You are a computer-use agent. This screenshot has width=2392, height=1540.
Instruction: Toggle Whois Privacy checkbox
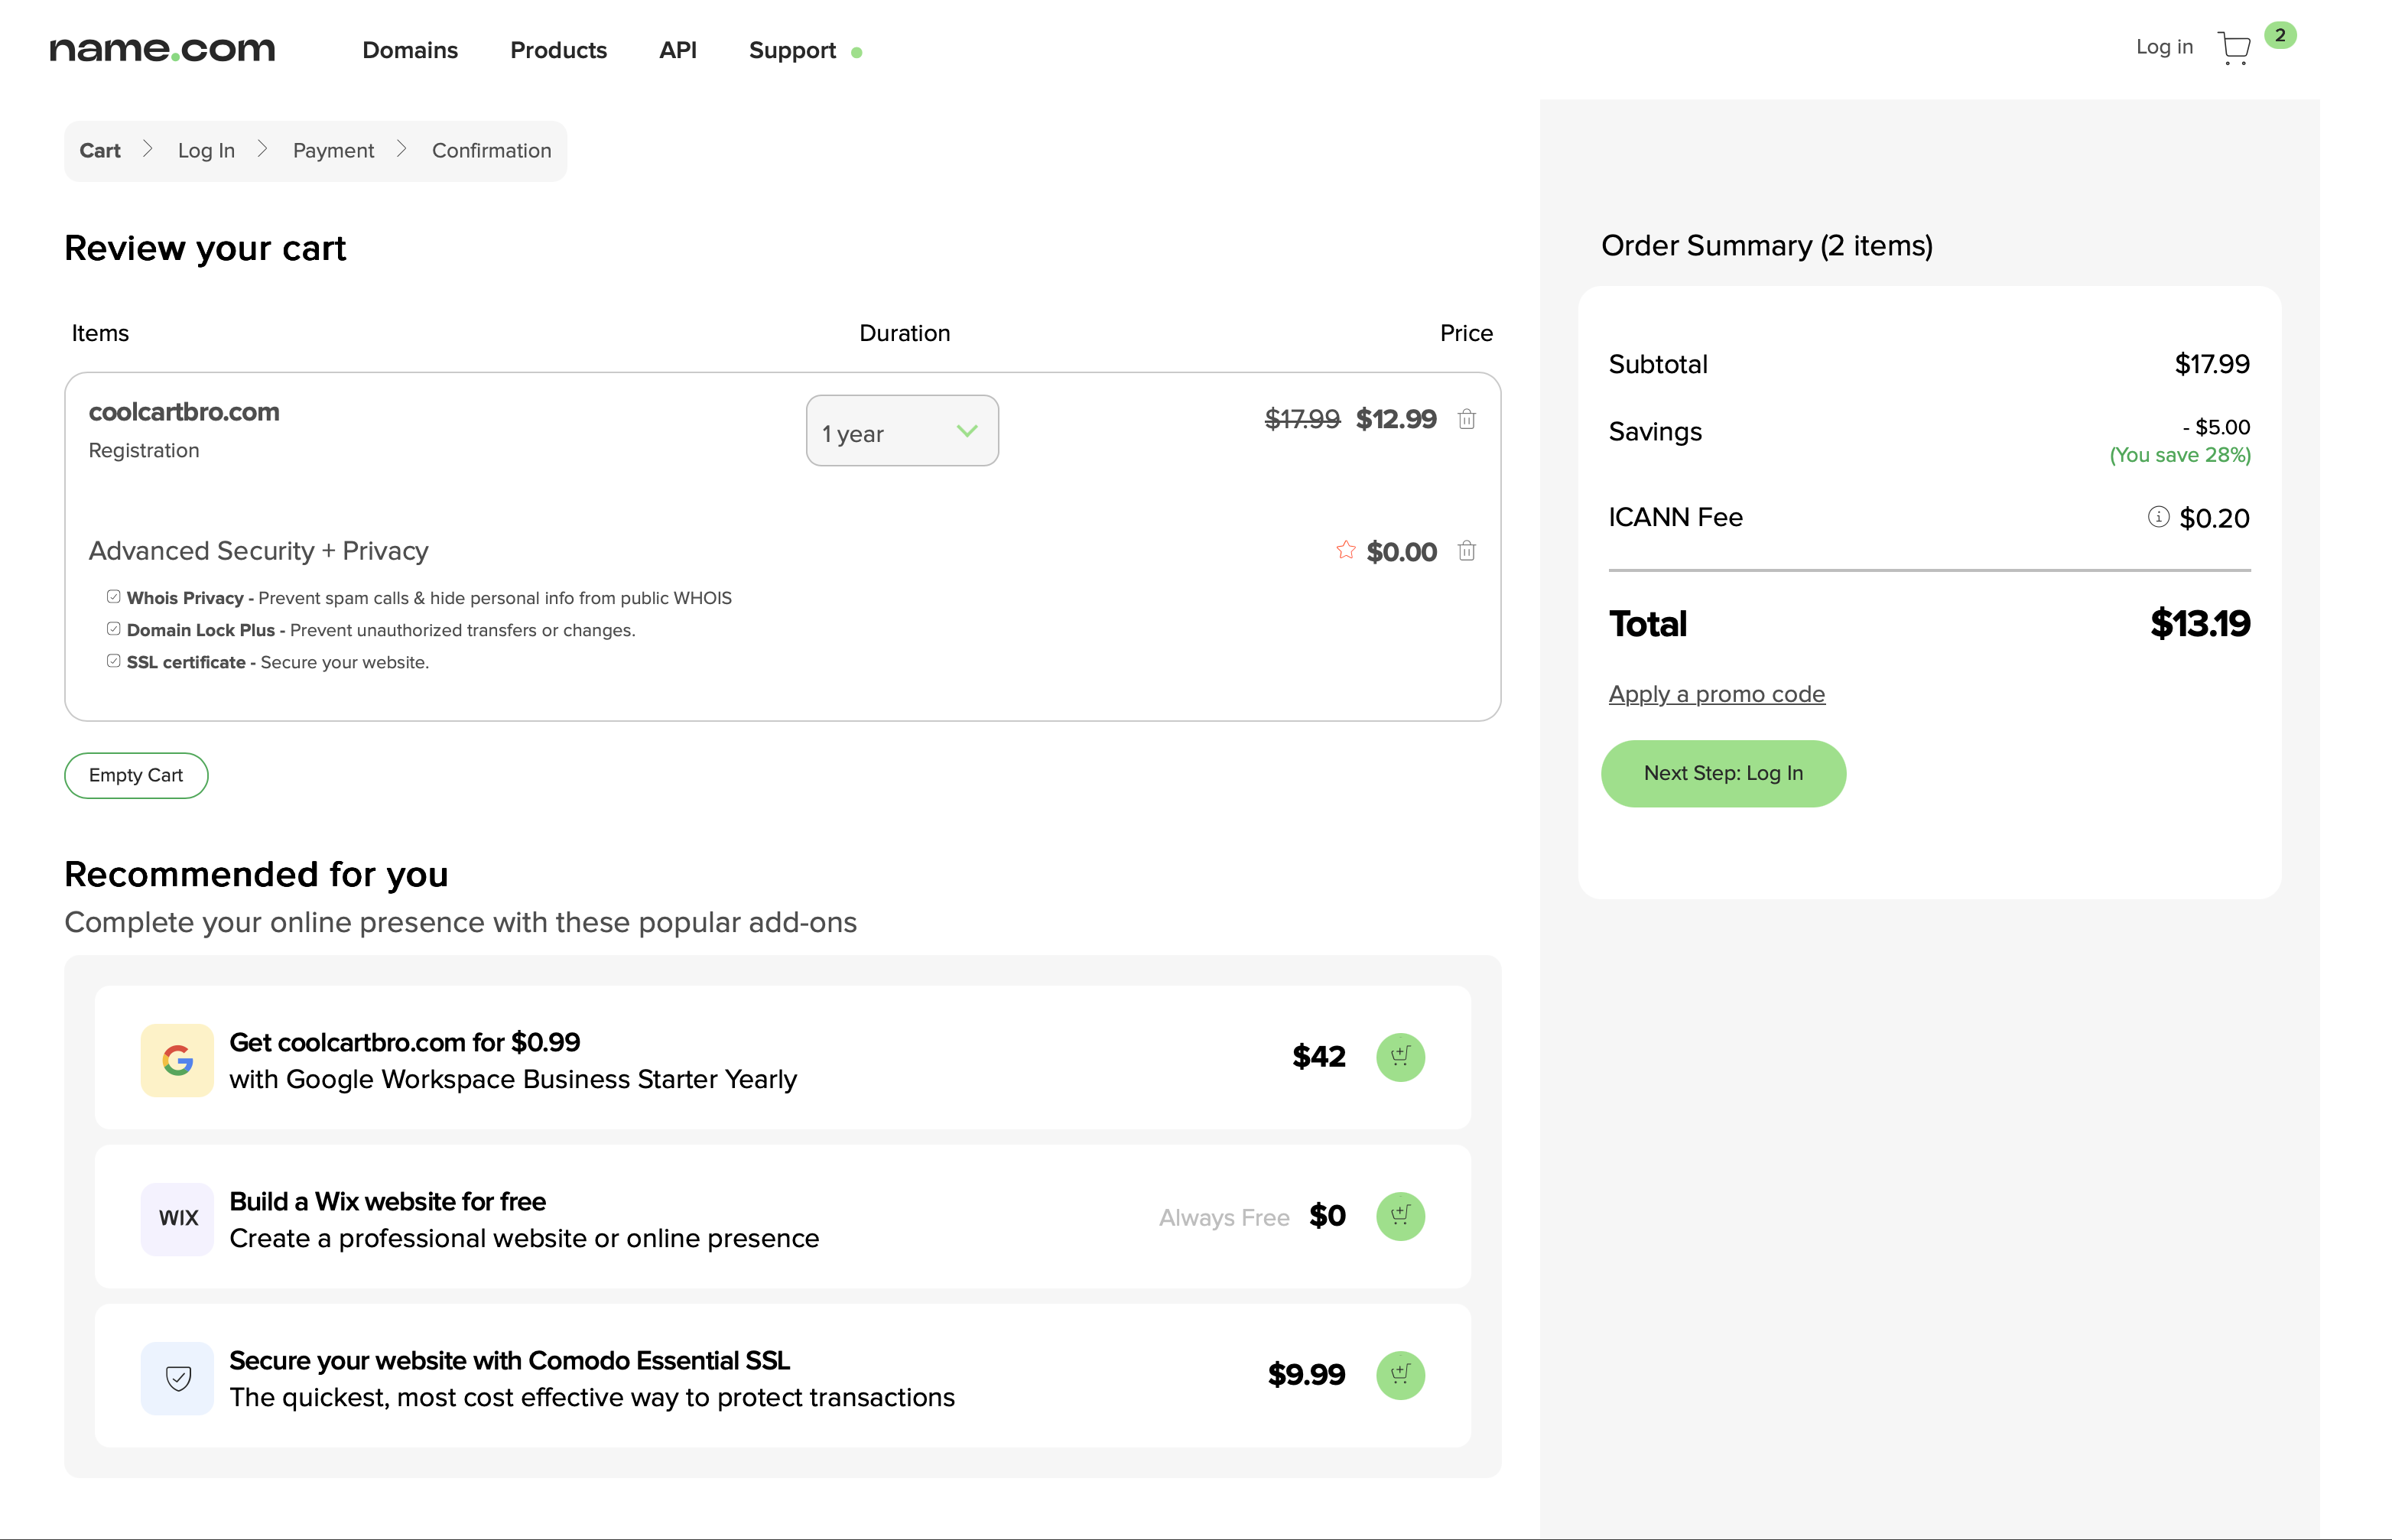[114, 597]
